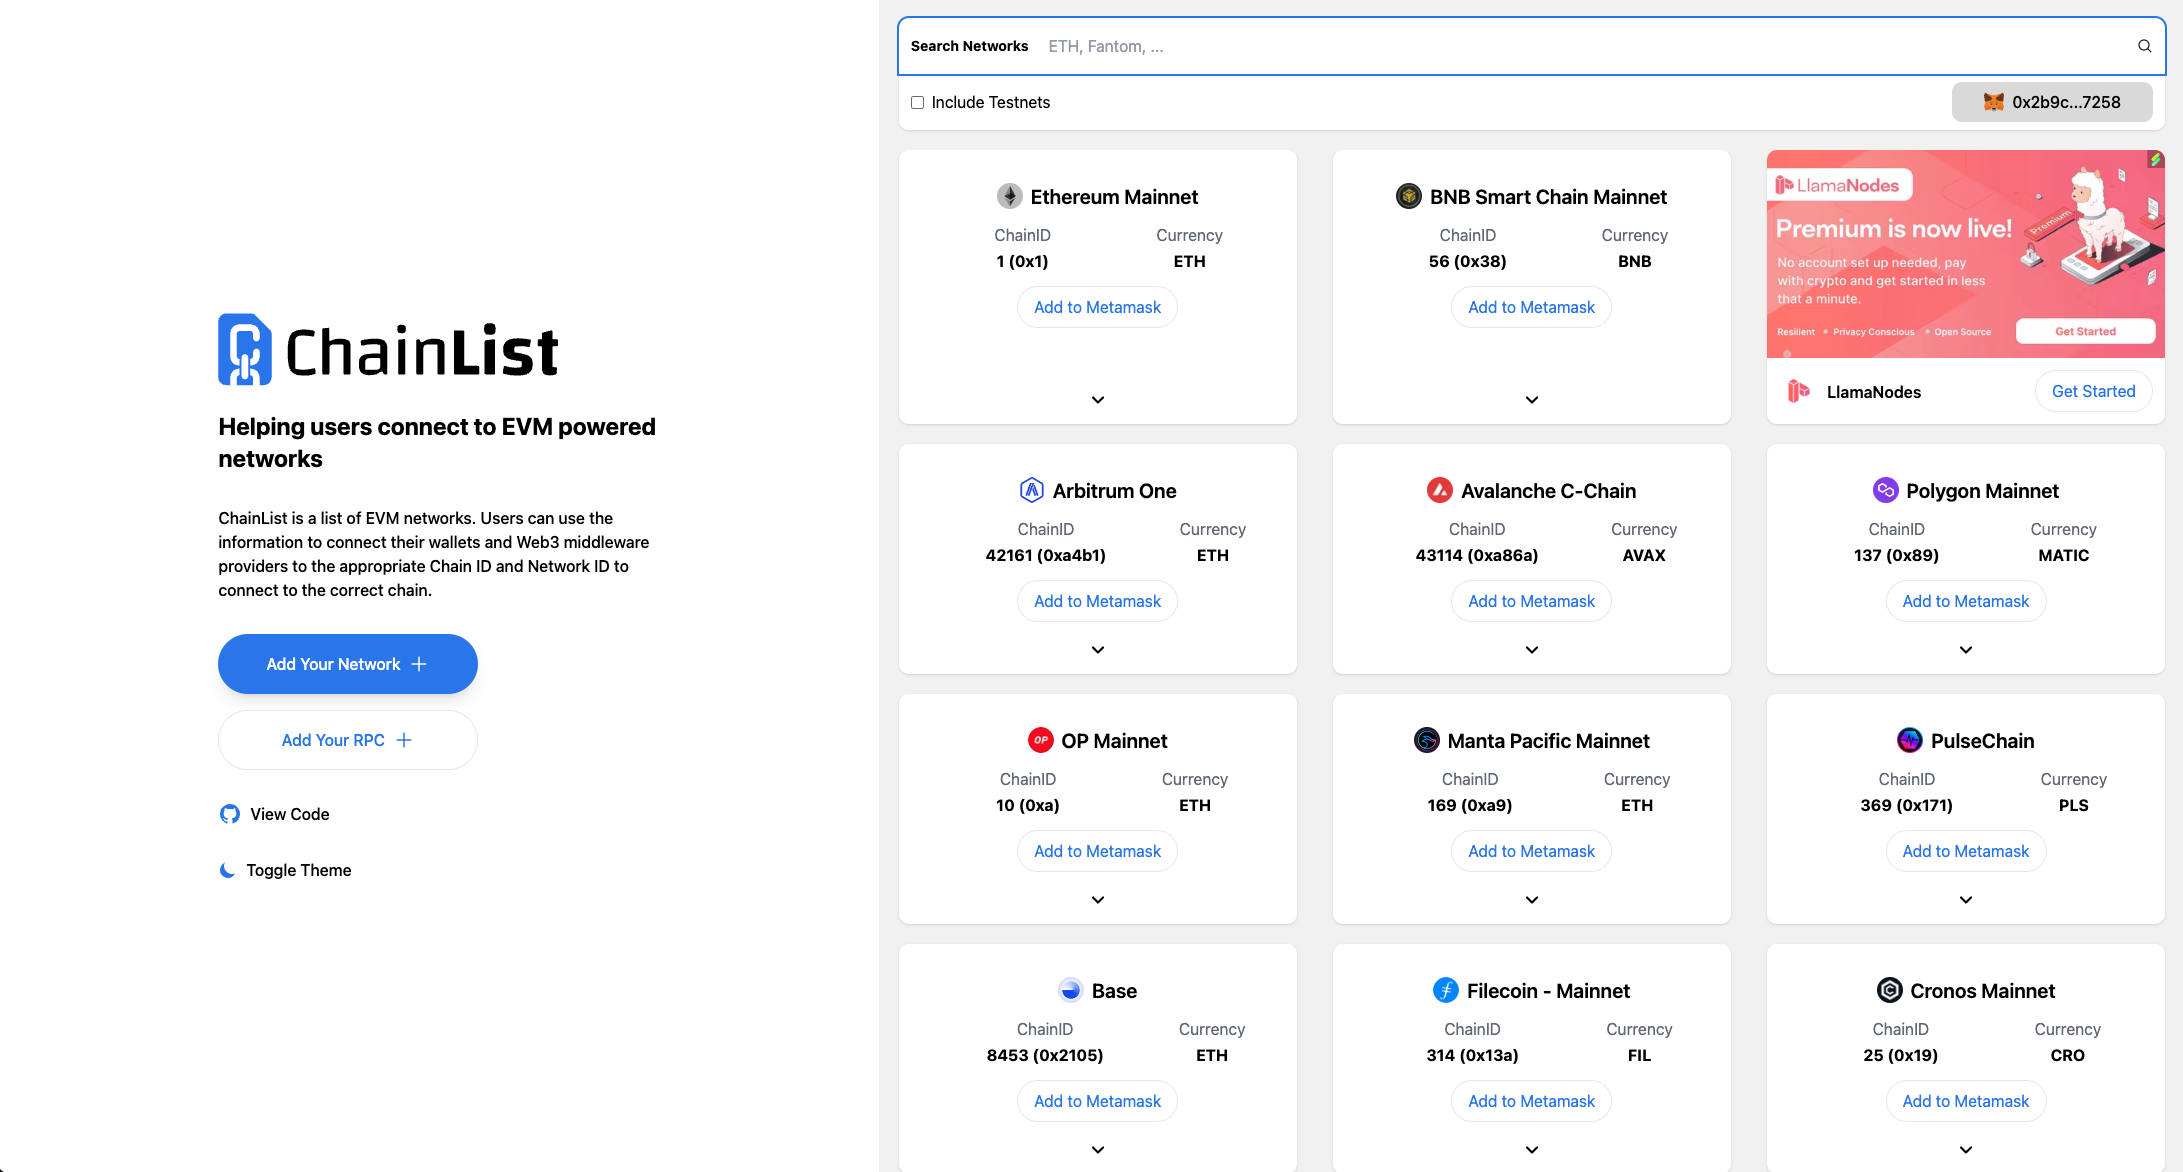Screen dimensions: 2183x1172
Task: Focus the Search Networks input field
Action: [1580, 46]
